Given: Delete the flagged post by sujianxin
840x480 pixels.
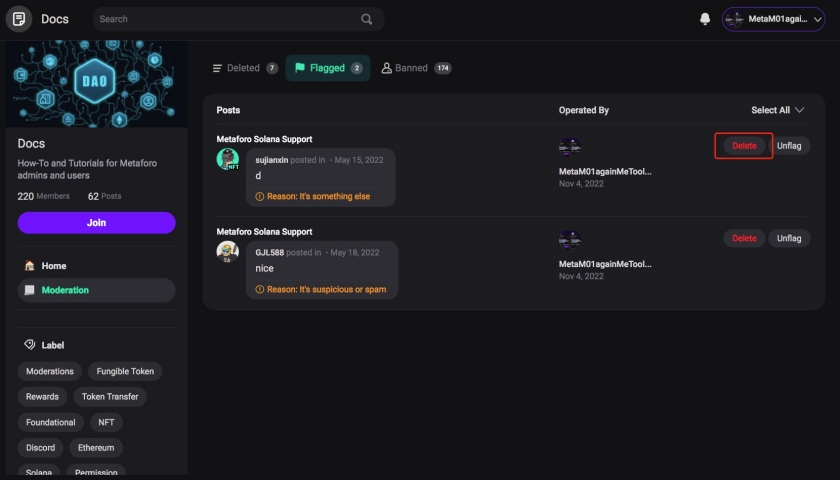Looking at the screenshot, I should 744,146.
